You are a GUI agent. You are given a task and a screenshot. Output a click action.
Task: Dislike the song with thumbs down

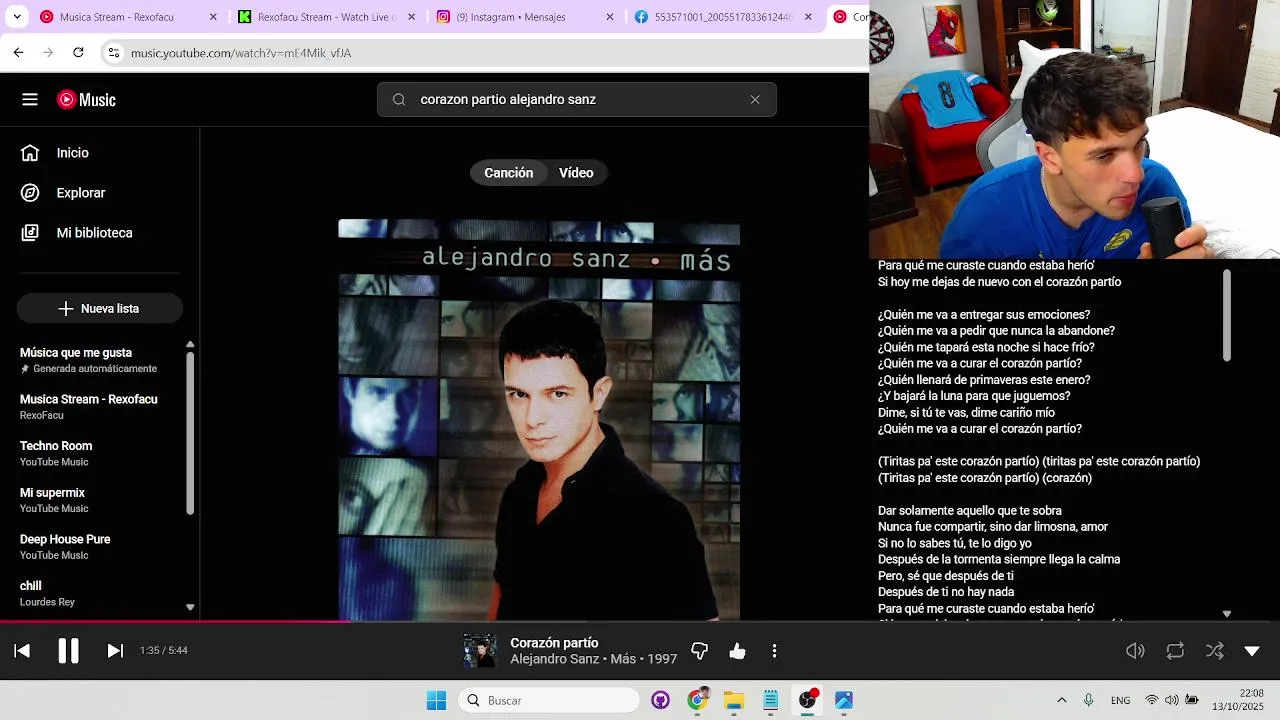699,651
